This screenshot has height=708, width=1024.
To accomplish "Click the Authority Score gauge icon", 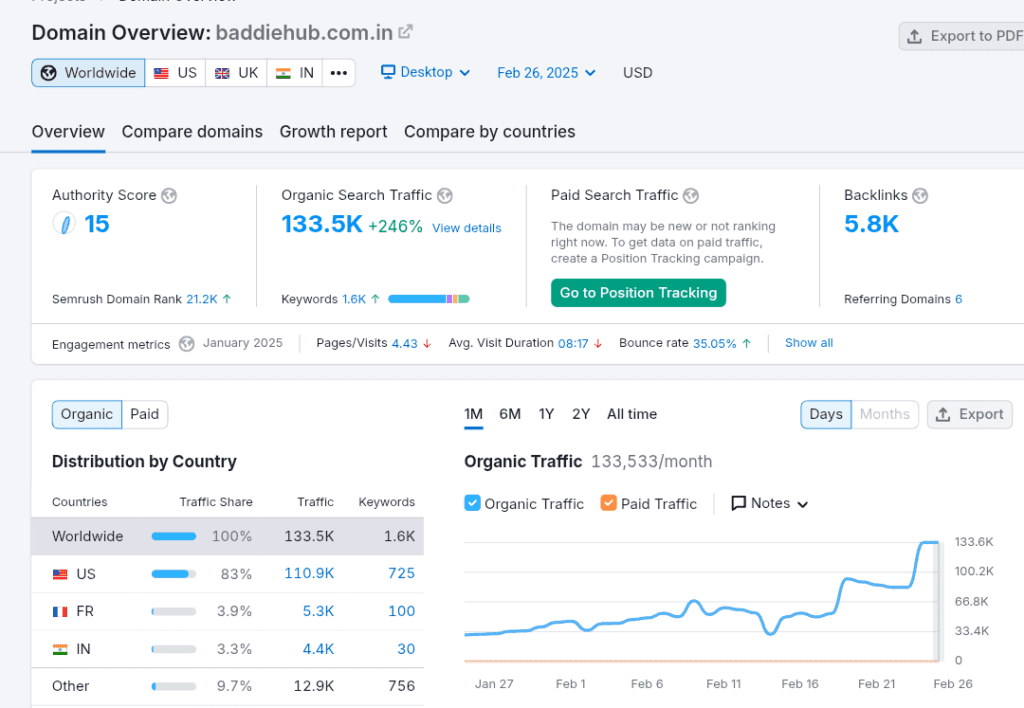I will pyautogui.click(x=64, y=224).
